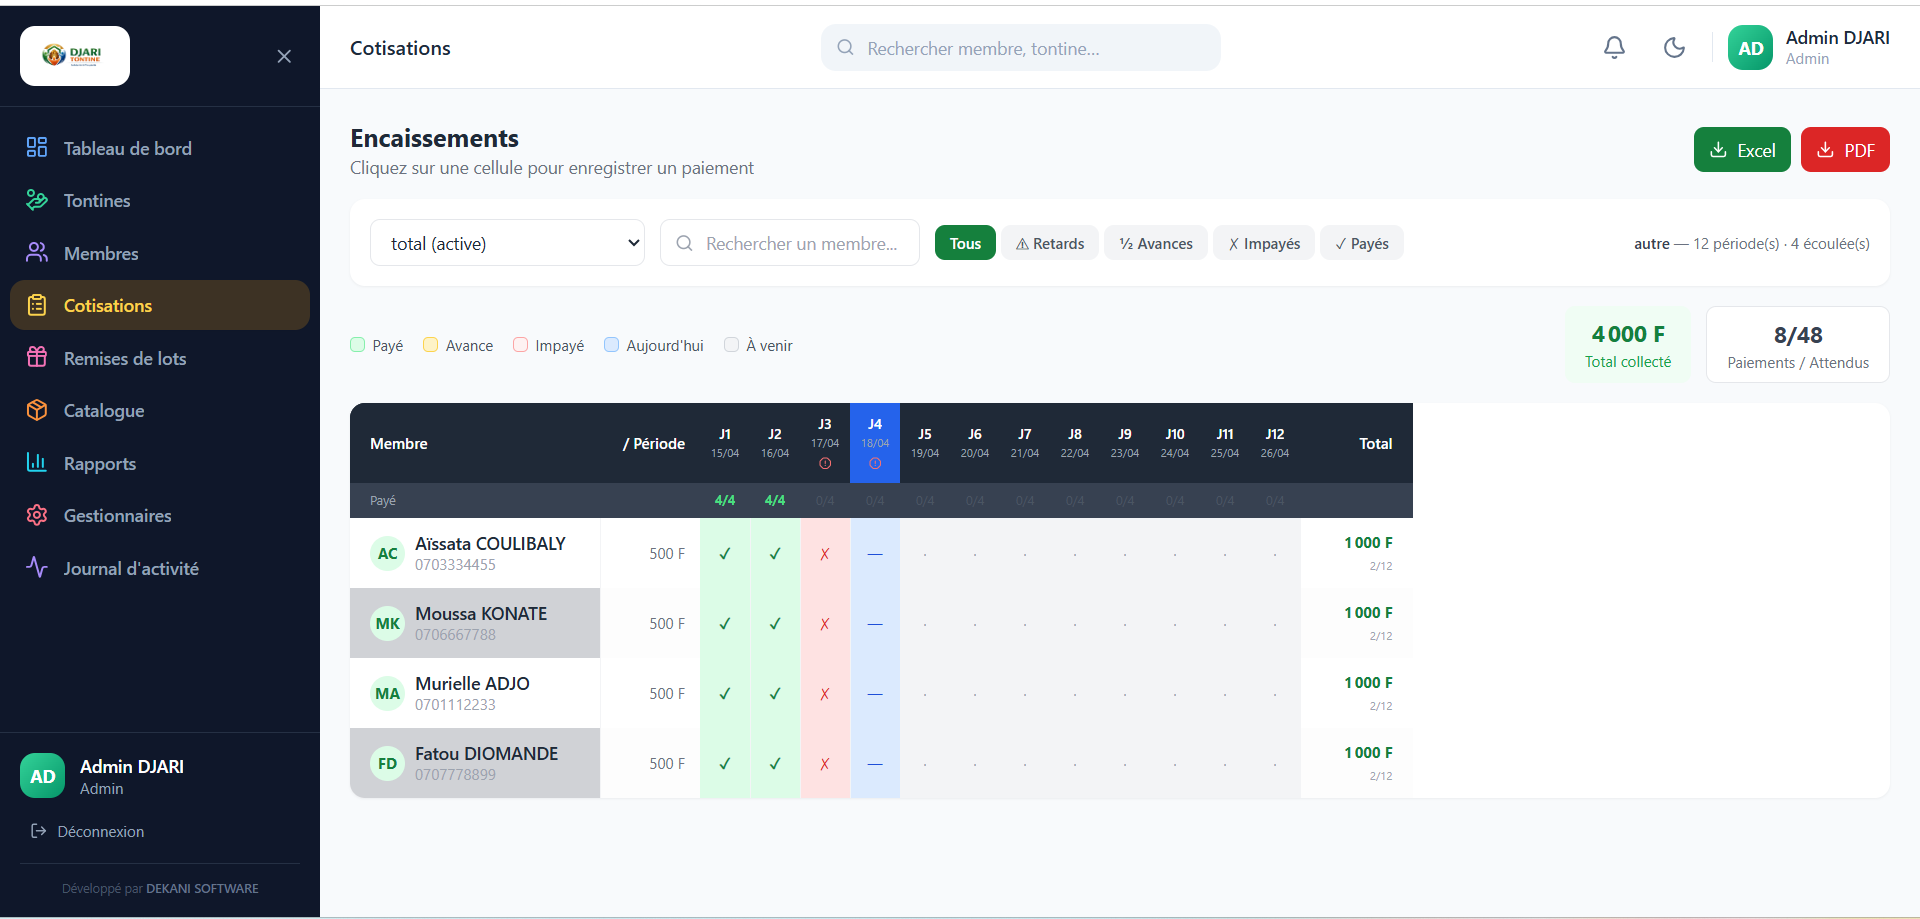Click the red unpaid J3 cell for Aïssata COULIBALY
The image size is (1920, 919).
(825, 553)
